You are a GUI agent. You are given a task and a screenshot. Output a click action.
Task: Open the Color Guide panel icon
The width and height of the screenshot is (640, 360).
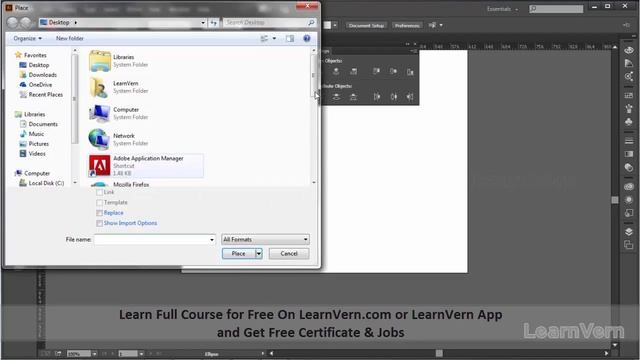click(629, 63)
